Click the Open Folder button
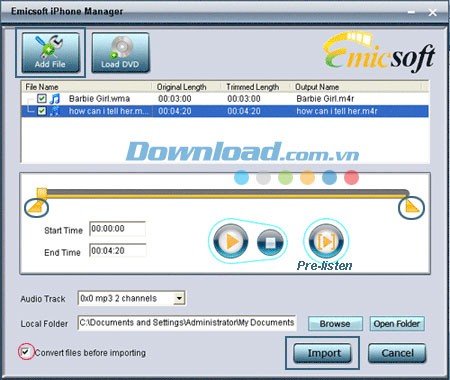 [397, 324]
